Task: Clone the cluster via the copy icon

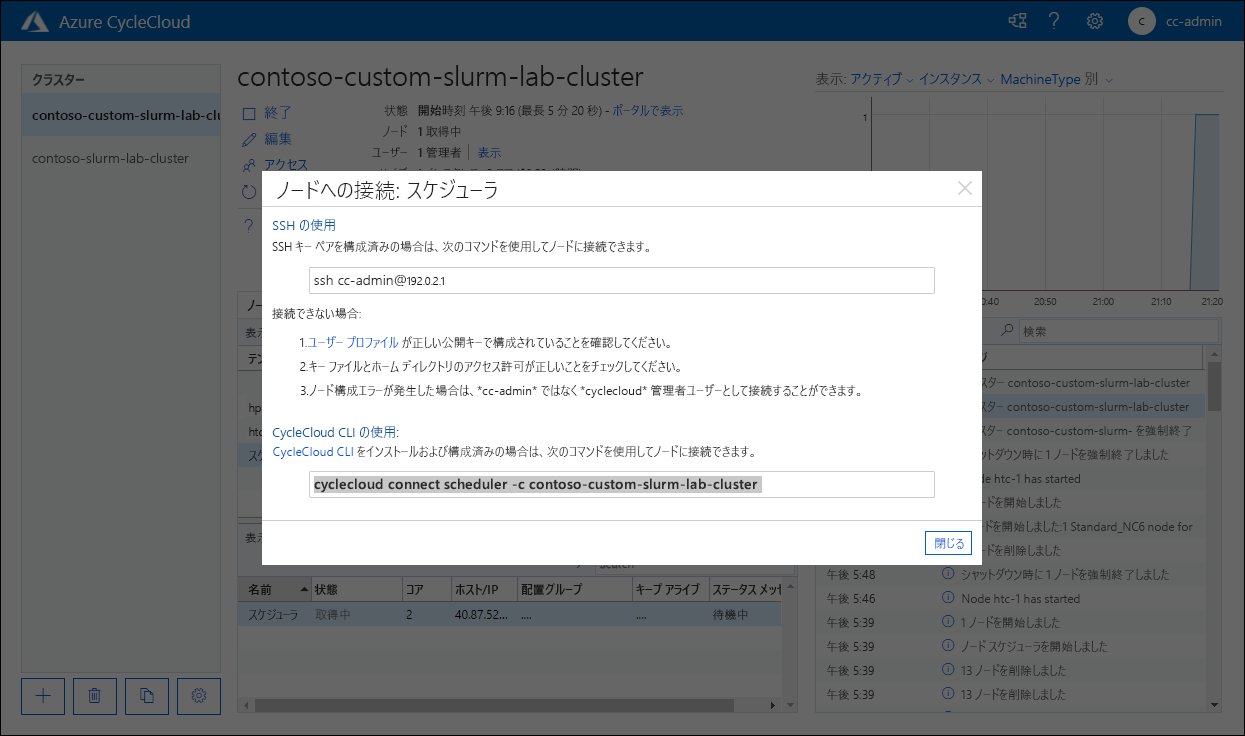Action: [x=146, y=696]
